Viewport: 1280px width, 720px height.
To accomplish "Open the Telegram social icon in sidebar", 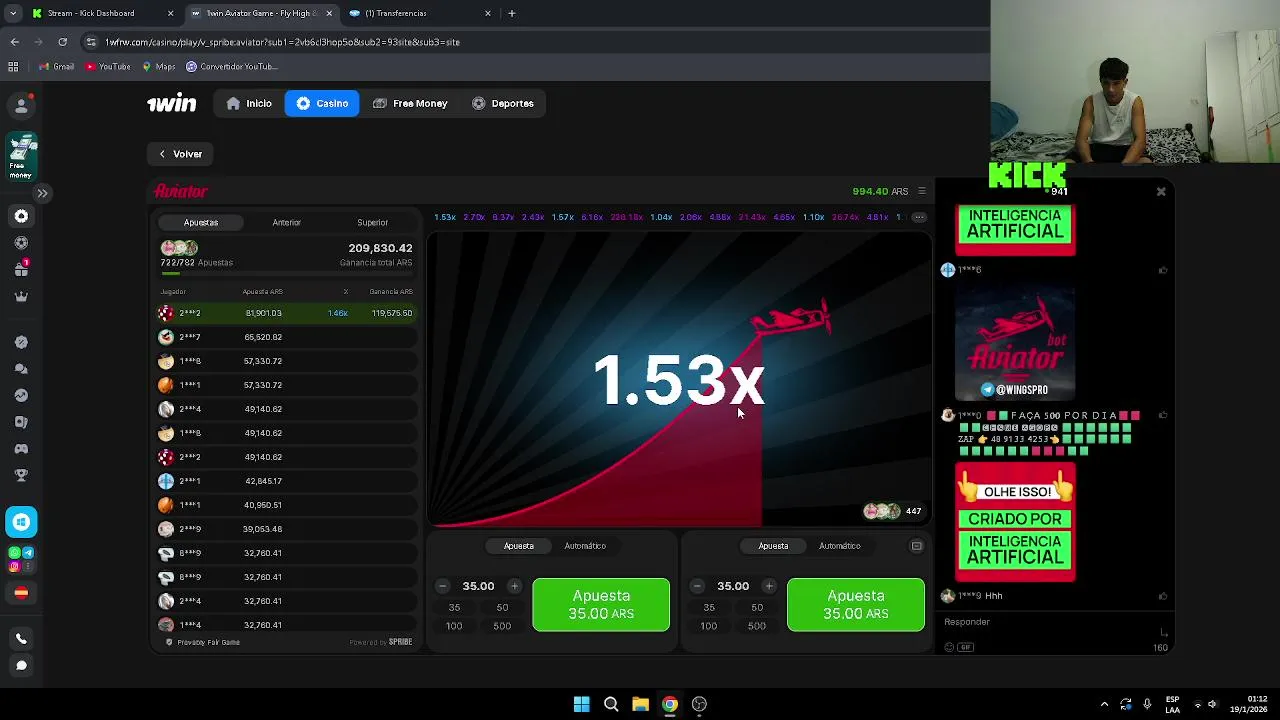I will (28, 553).
